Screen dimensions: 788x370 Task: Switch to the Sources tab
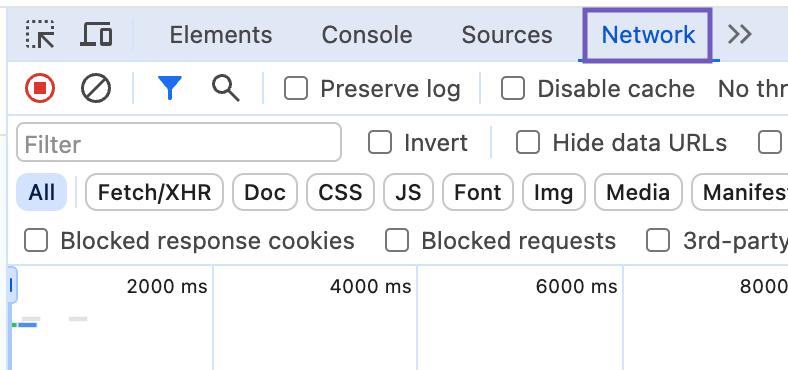(x=507, y=35)
